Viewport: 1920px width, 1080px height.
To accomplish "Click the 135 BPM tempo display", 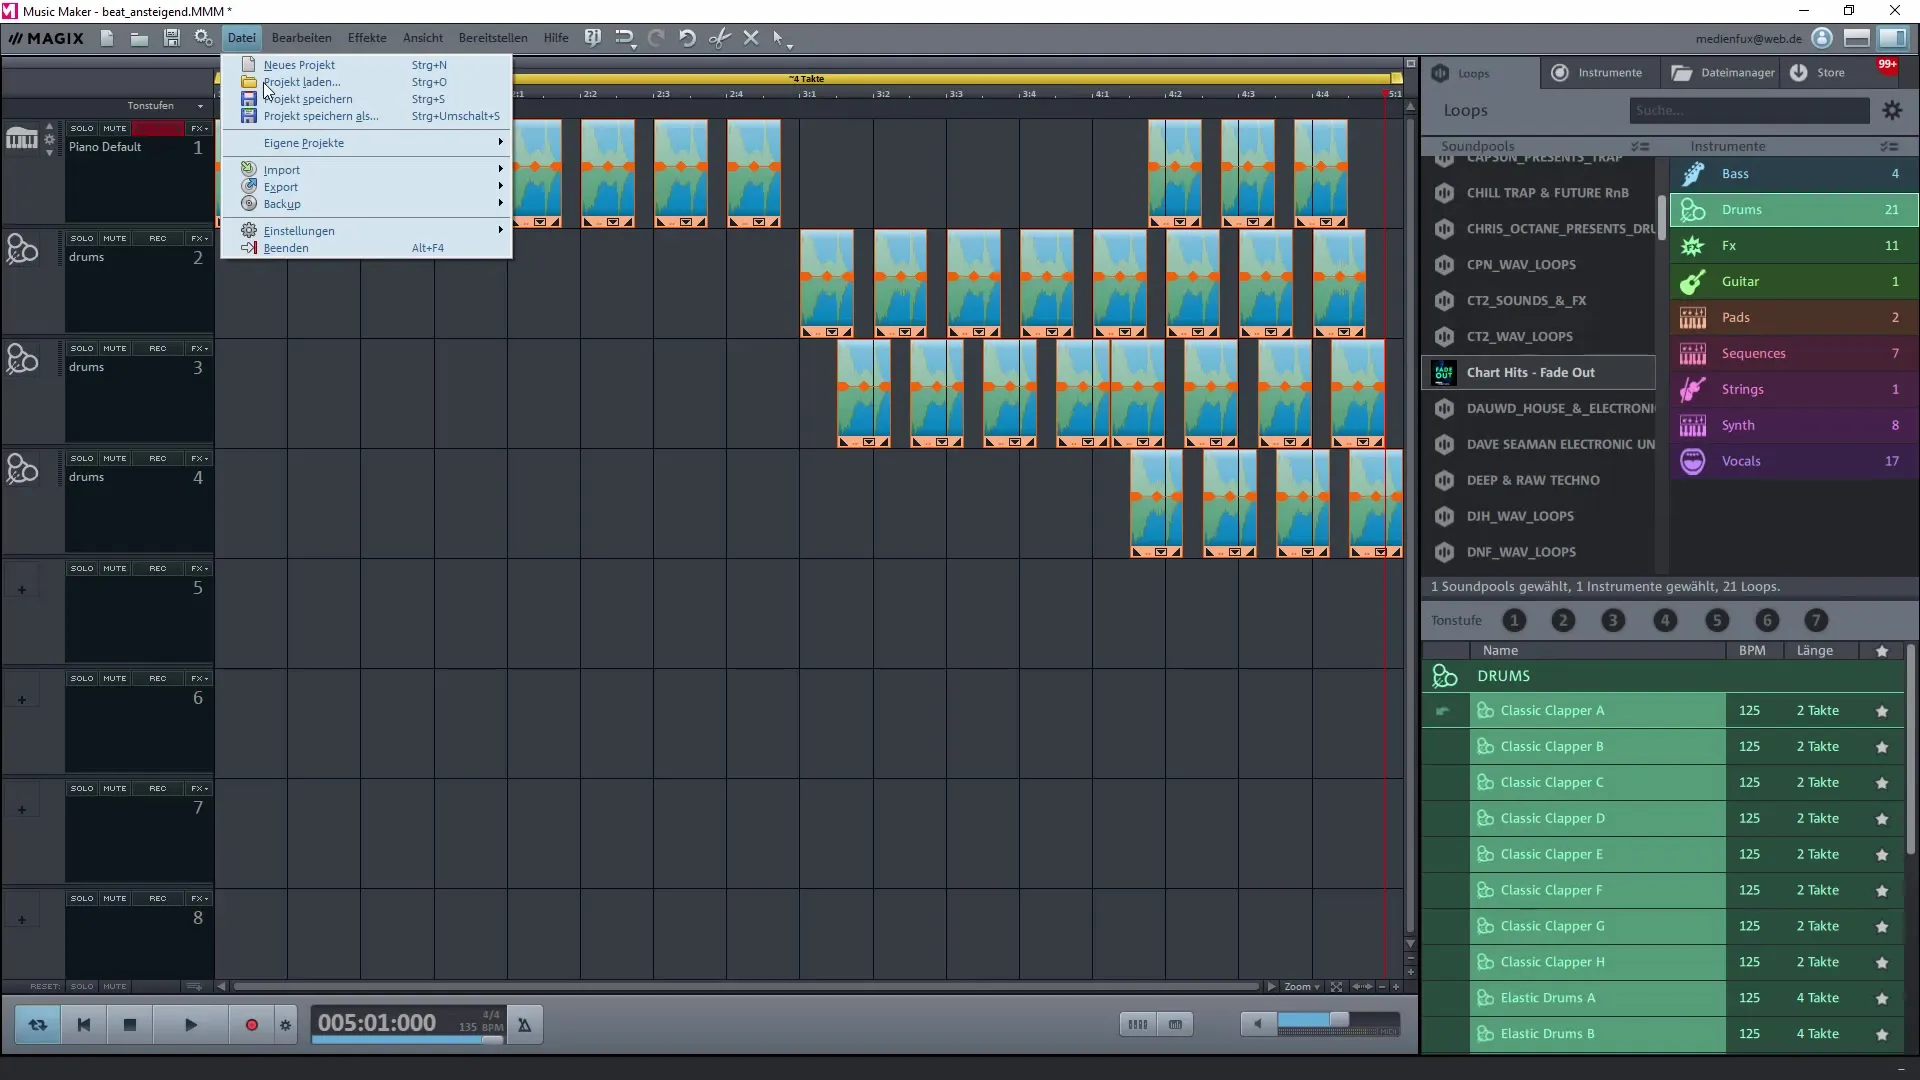I will click(481, 1027).
